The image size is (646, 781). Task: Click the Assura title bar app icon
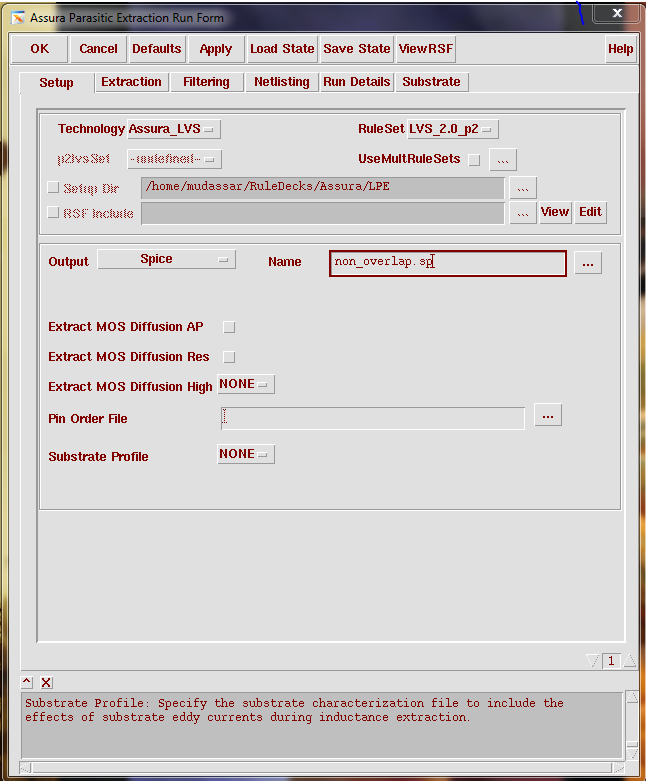(x=18, y=18)
